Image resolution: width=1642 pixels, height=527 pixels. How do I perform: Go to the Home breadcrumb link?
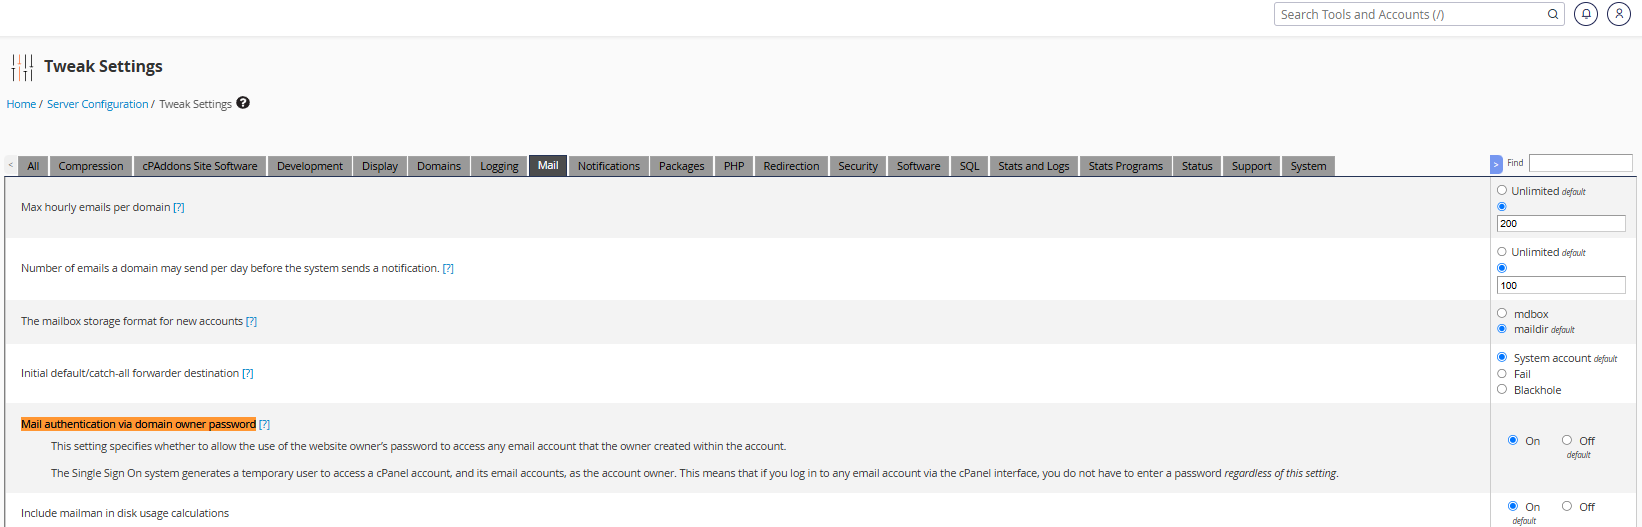coord(21,104)
